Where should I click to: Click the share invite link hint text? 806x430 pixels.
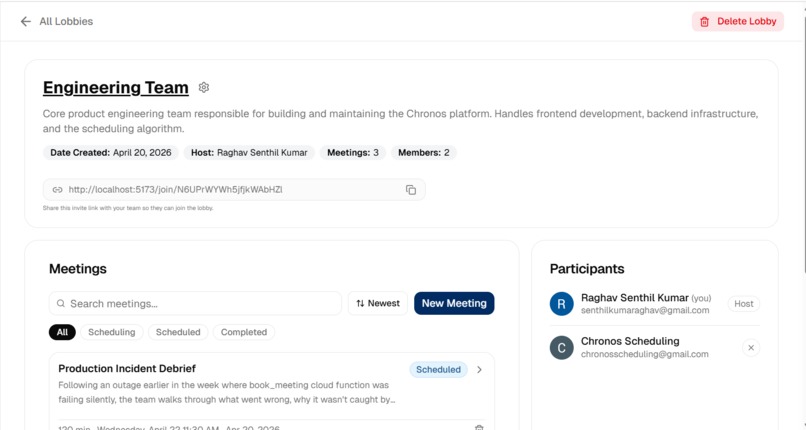[128, 208]
